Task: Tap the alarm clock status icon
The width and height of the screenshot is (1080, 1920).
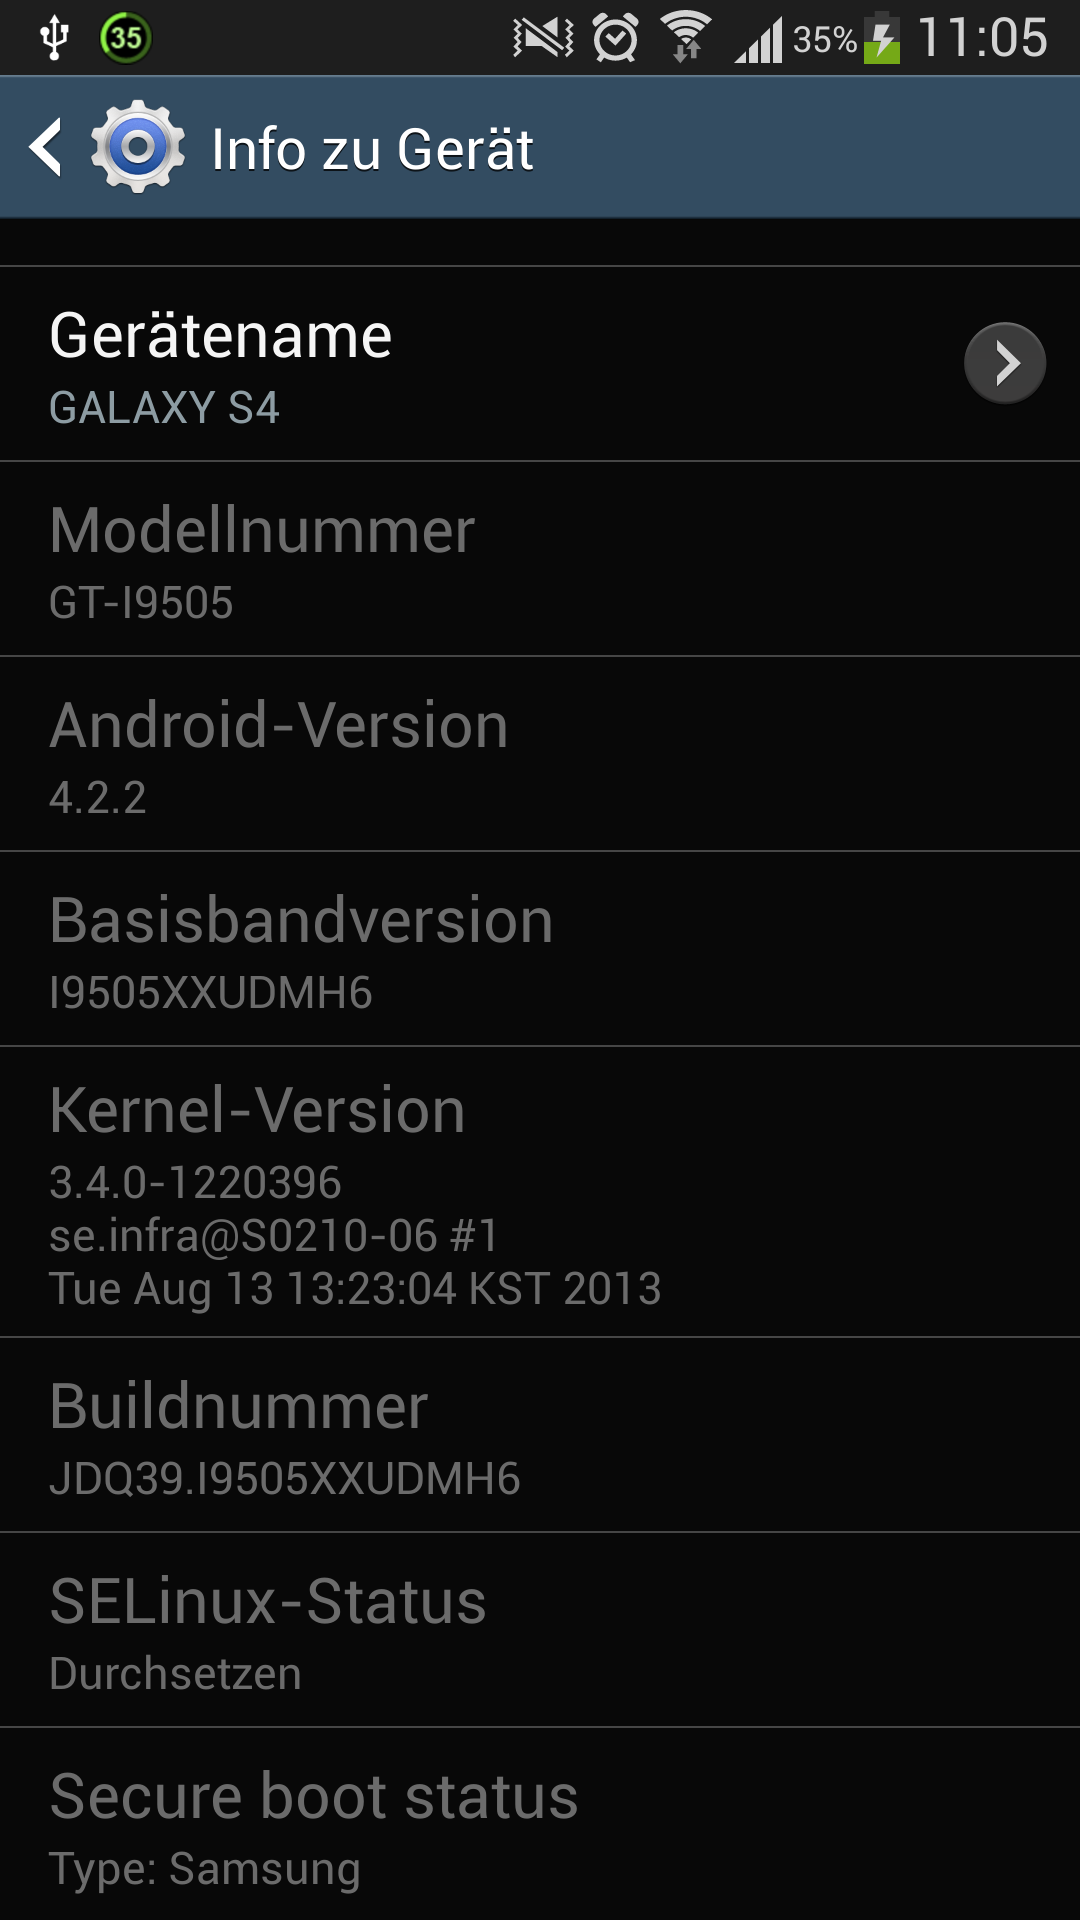Action: (x=615, y=38)
